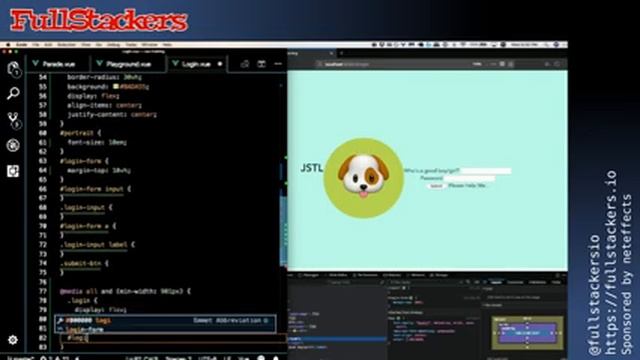Focus the Password input field
Viewport: 640px width, 360px height.
click(469, 178)
